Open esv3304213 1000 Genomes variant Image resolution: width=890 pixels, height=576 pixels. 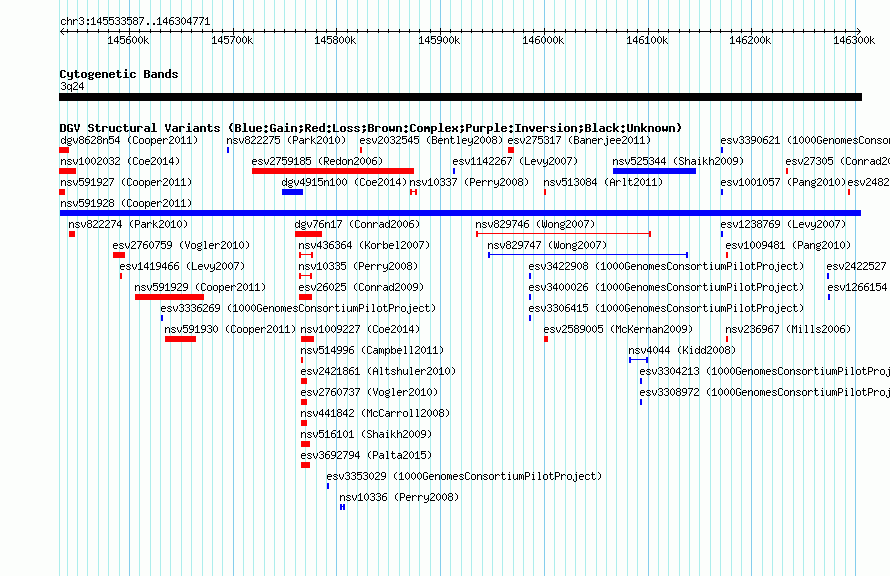[x=764, y=371]
